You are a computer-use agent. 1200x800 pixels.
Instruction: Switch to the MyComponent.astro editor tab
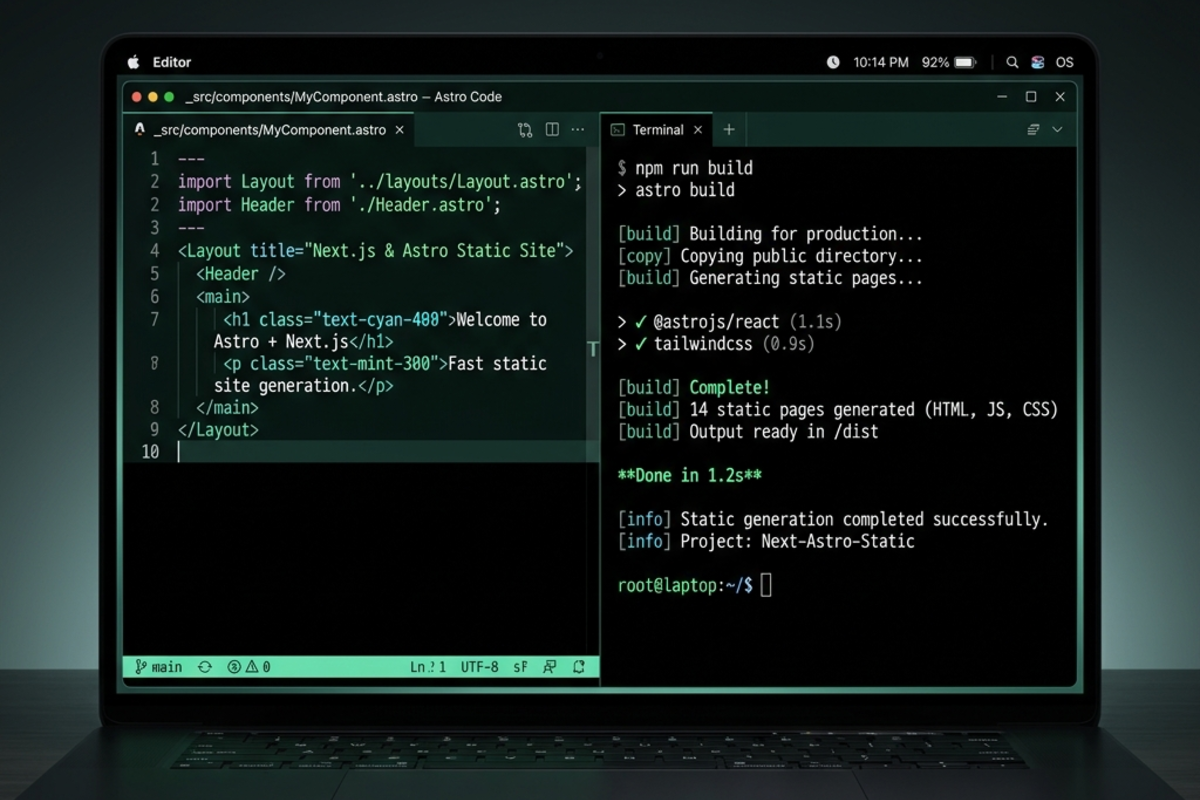click(268, 130)
